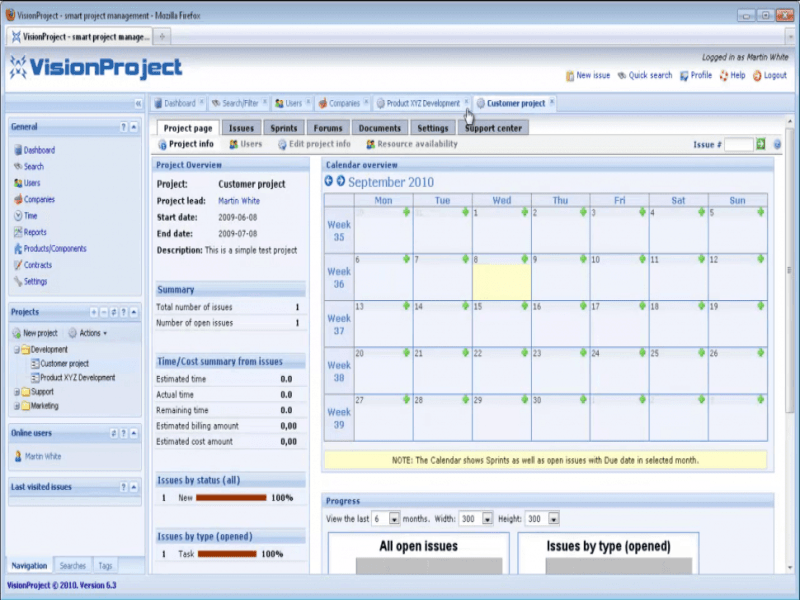Screen dimensions: 800x600
Task: Open Quick search from the top toolbar
Action: [x=622, y=75]
